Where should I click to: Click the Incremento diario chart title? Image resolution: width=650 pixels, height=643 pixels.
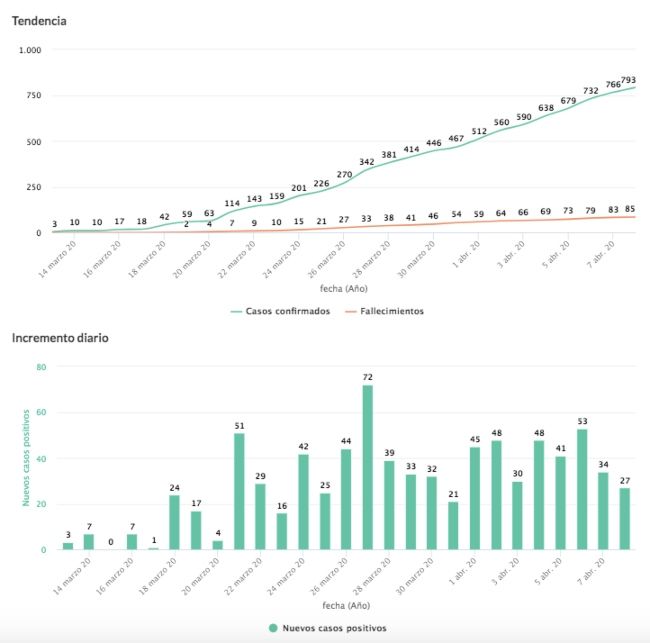pos(59,338)
